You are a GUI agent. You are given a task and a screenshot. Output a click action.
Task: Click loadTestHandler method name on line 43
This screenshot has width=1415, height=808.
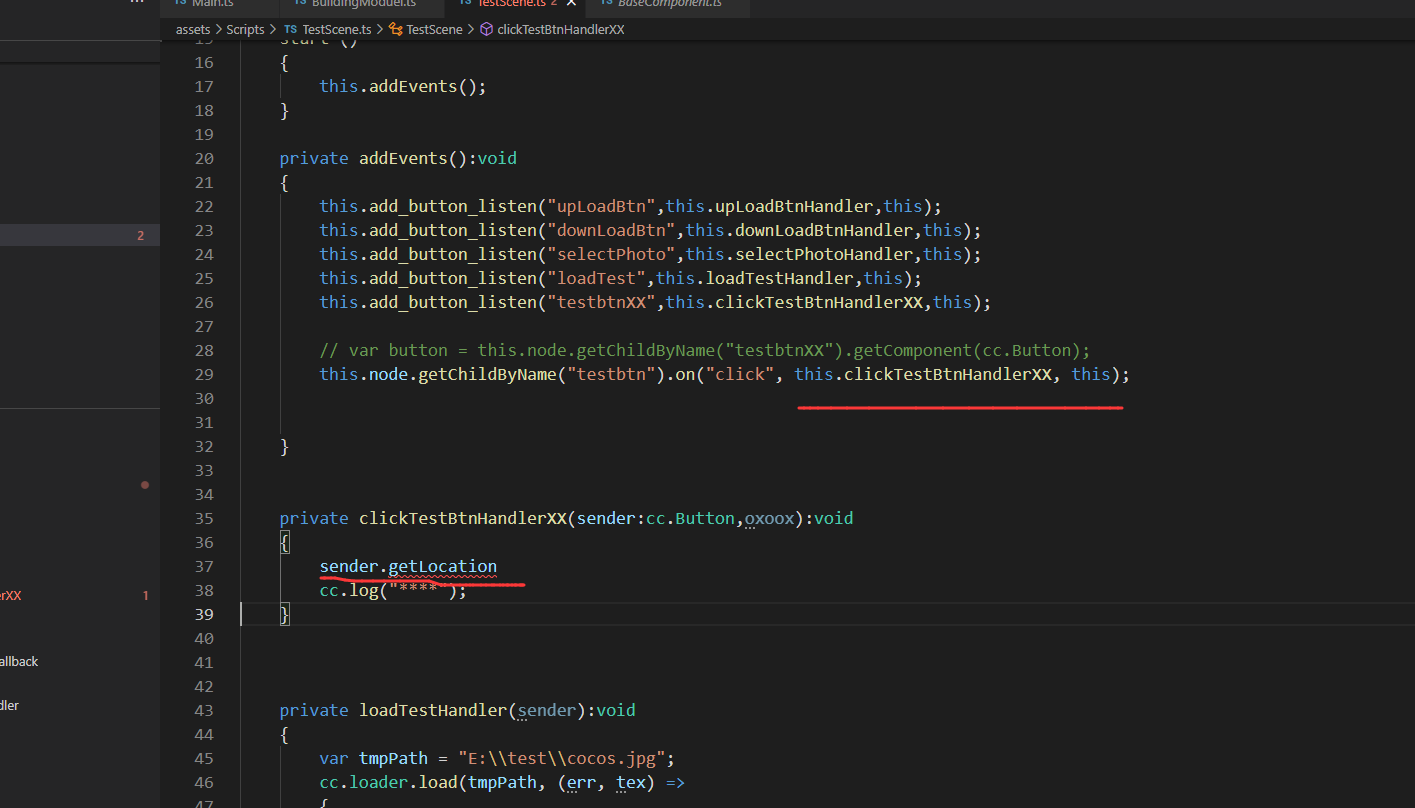[433, 710]
